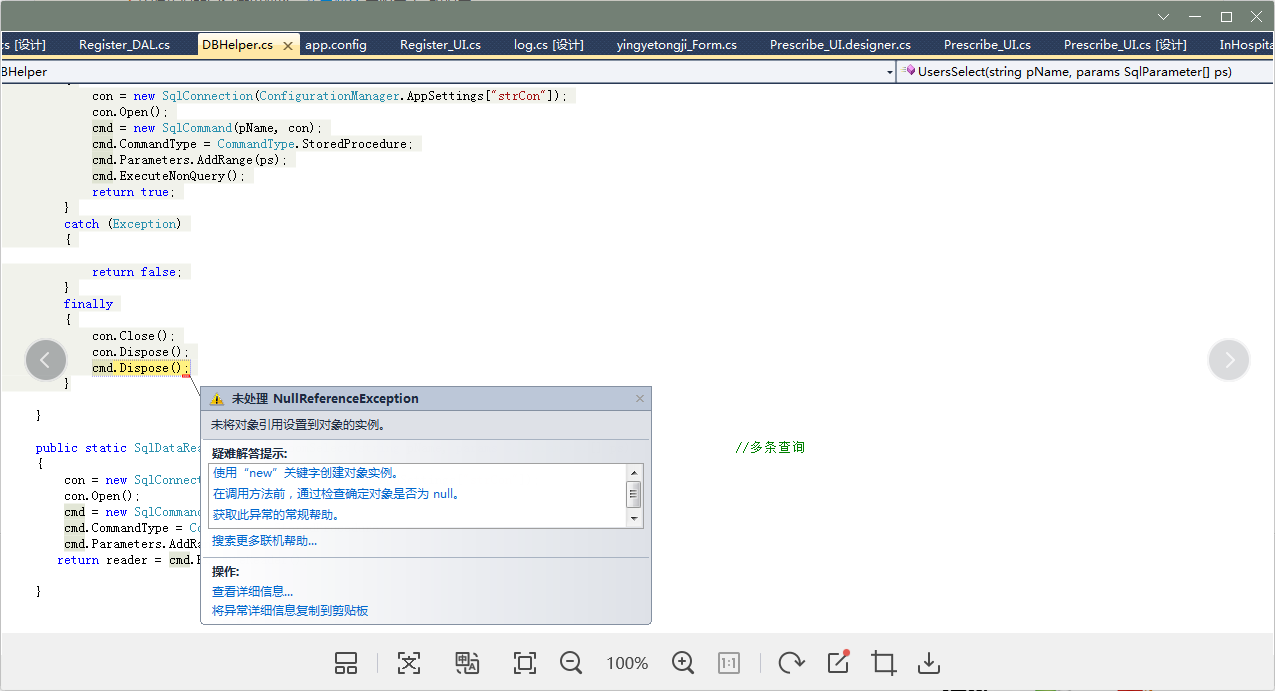Enter full screen view mode
The image size is (1275, 691).
coord(524,663)
